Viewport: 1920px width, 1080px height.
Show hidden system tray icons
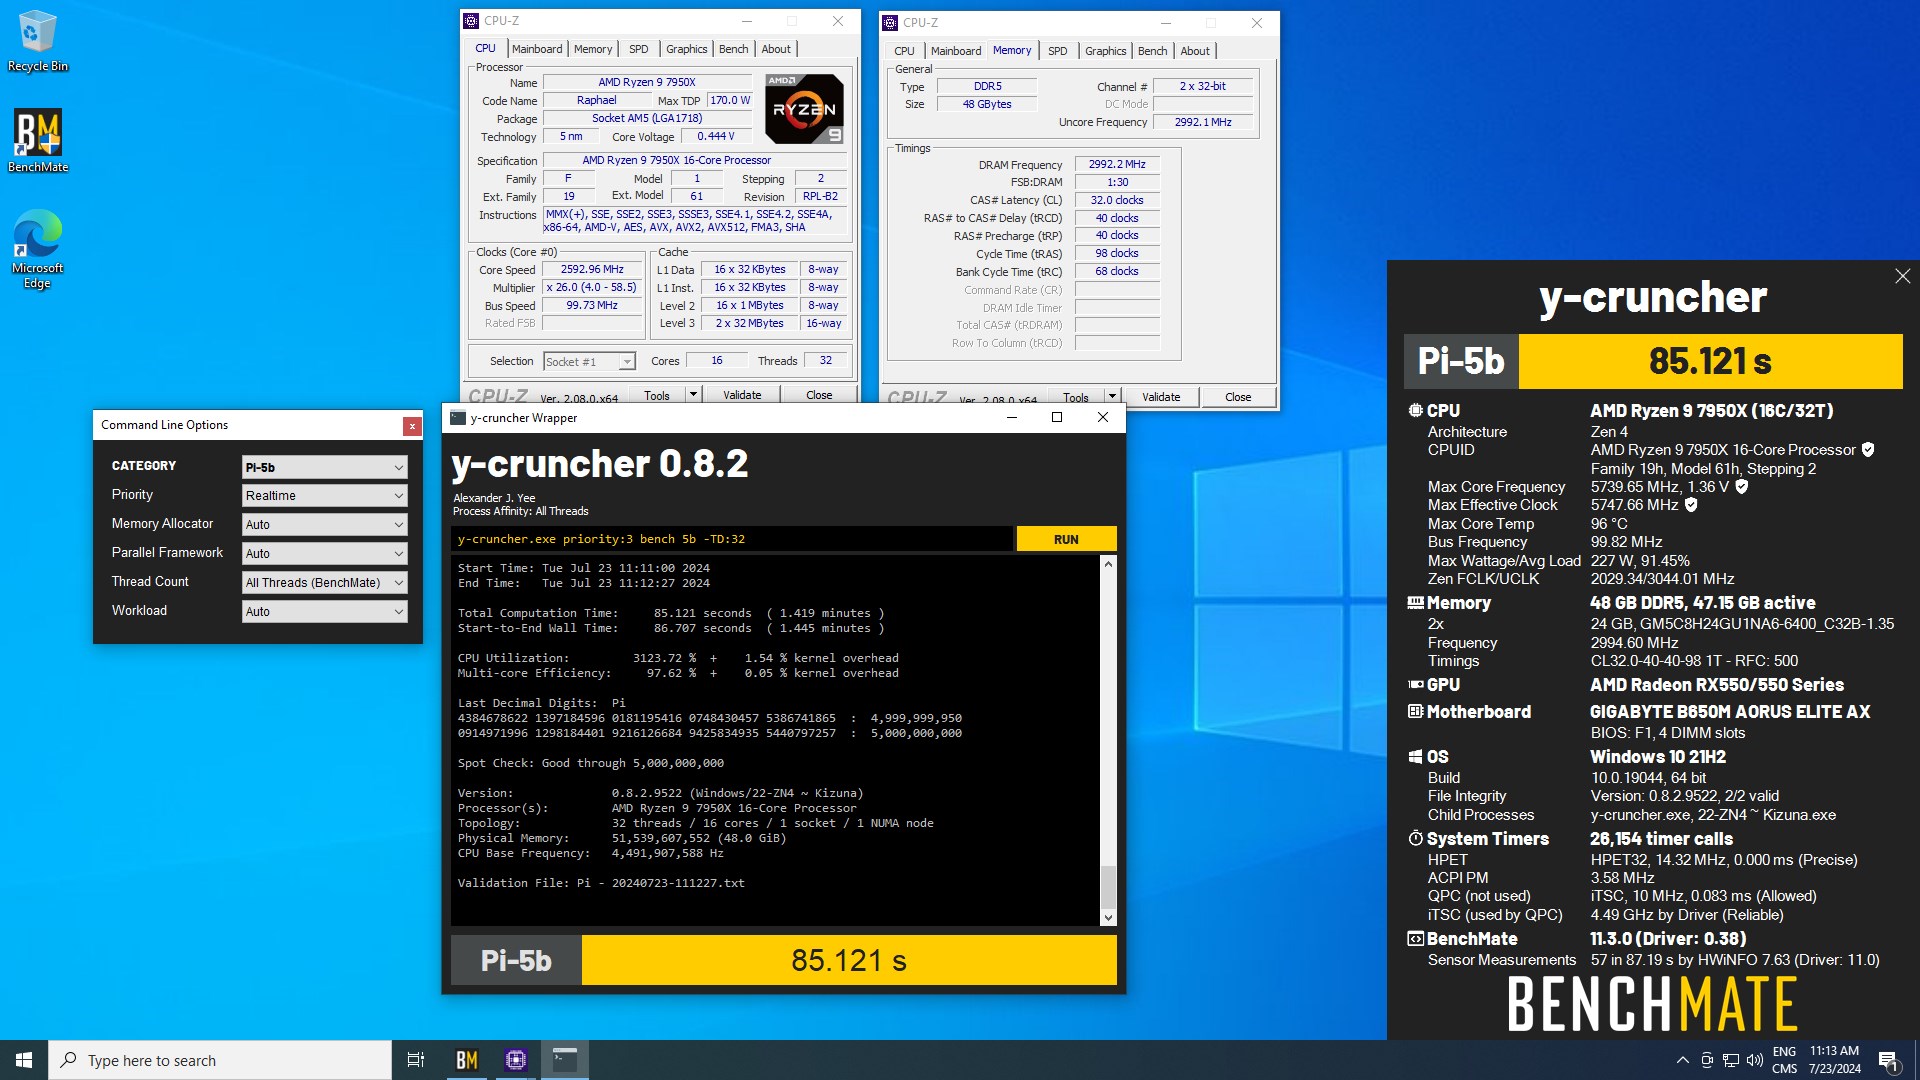pyautogui.click(x=1682, y=1060)
